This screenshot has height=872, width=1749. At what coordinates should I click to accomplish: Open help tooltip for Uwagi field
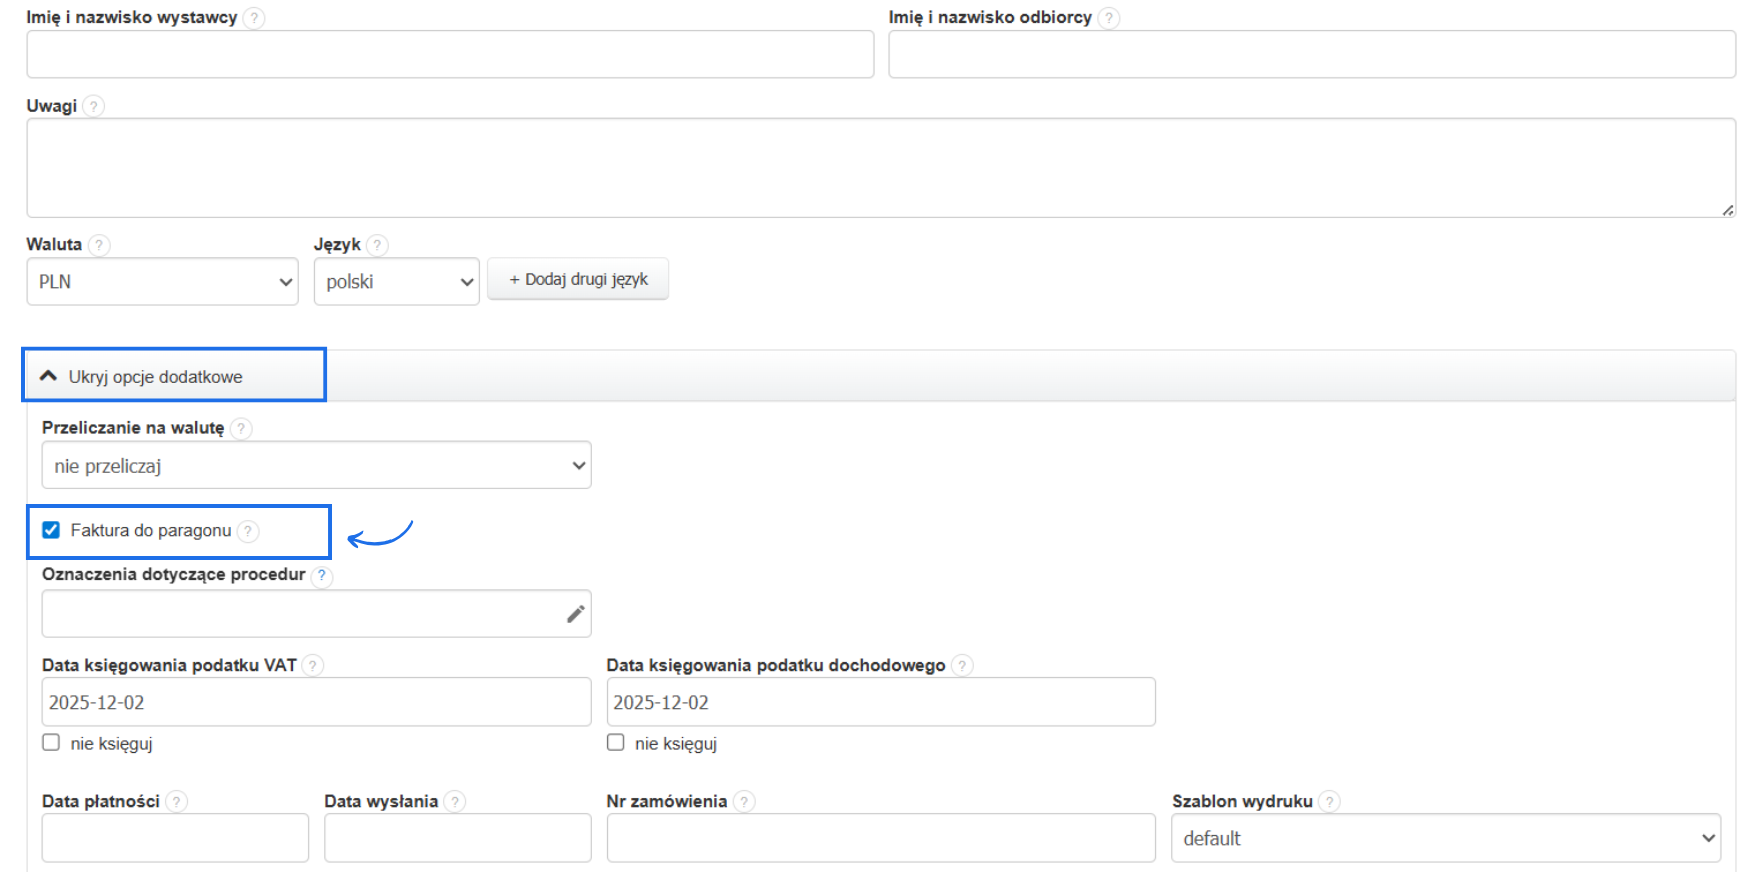(x=93, y=106)
